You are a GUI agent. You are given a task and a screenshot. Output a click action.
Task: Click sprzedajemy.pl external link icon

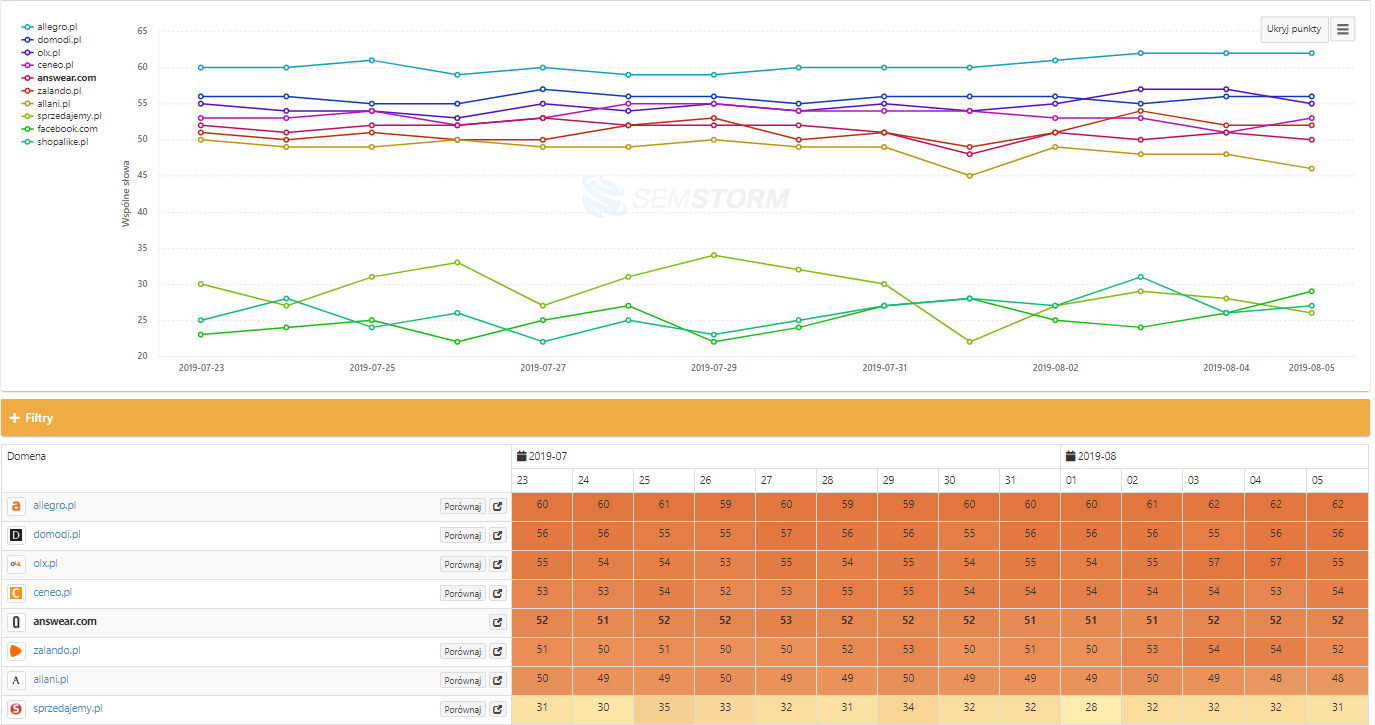click(x=497, y=710)
